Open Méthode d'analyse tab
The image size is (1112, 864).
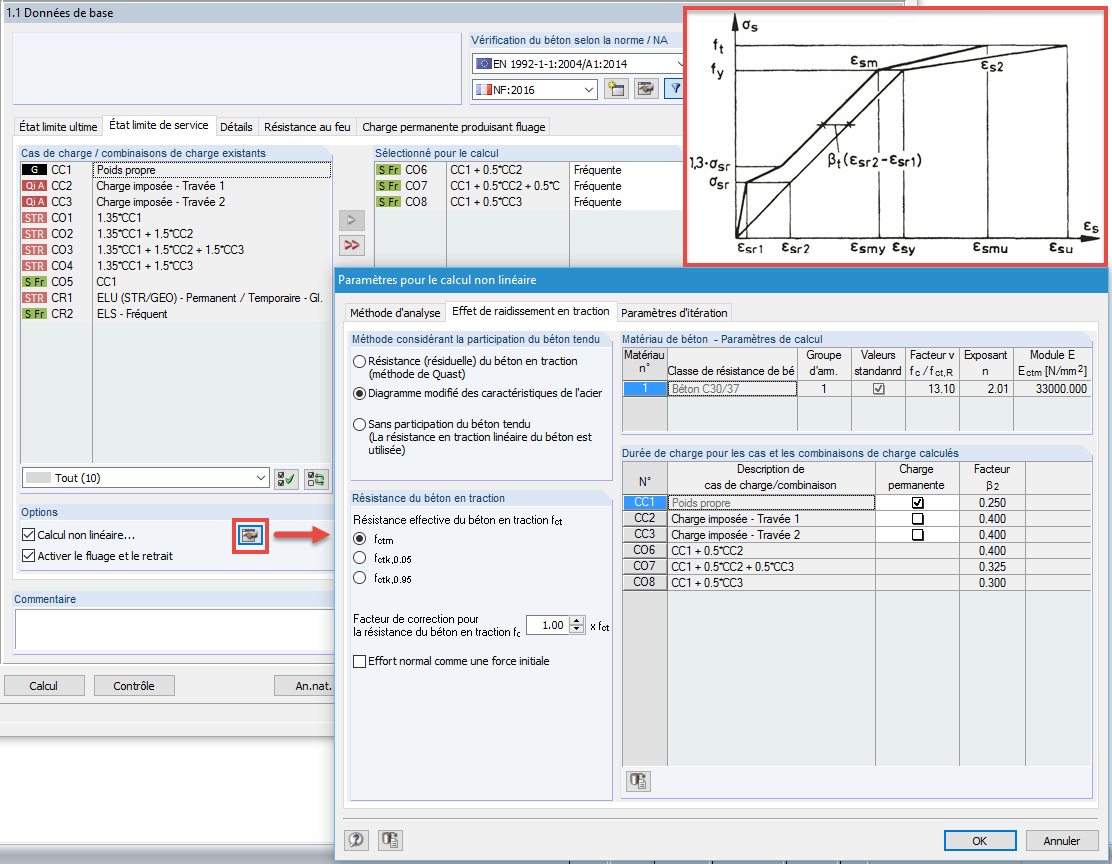tap(395, 313)
